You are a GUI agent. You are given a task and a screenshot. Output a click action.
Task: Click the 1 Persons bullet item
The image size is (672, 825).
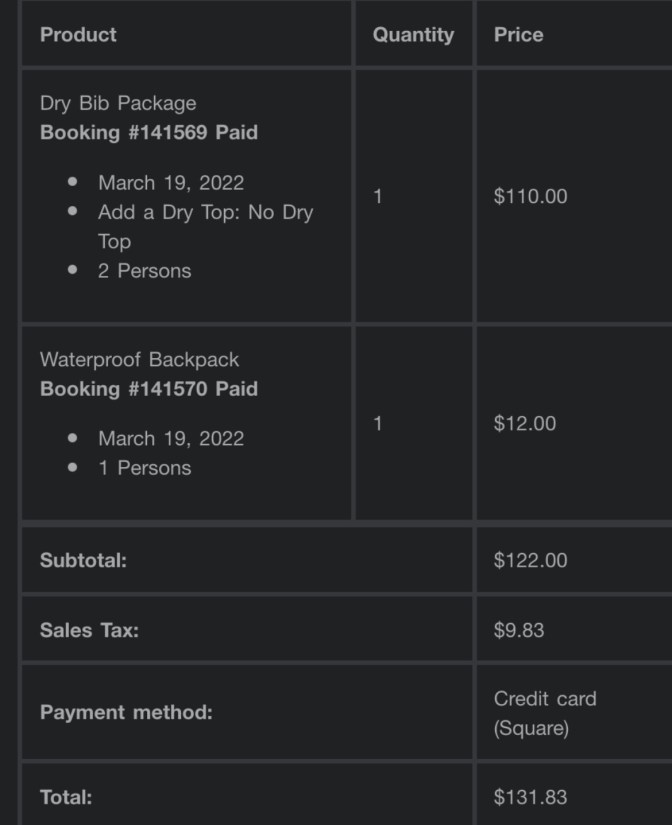tap(144, 467)
